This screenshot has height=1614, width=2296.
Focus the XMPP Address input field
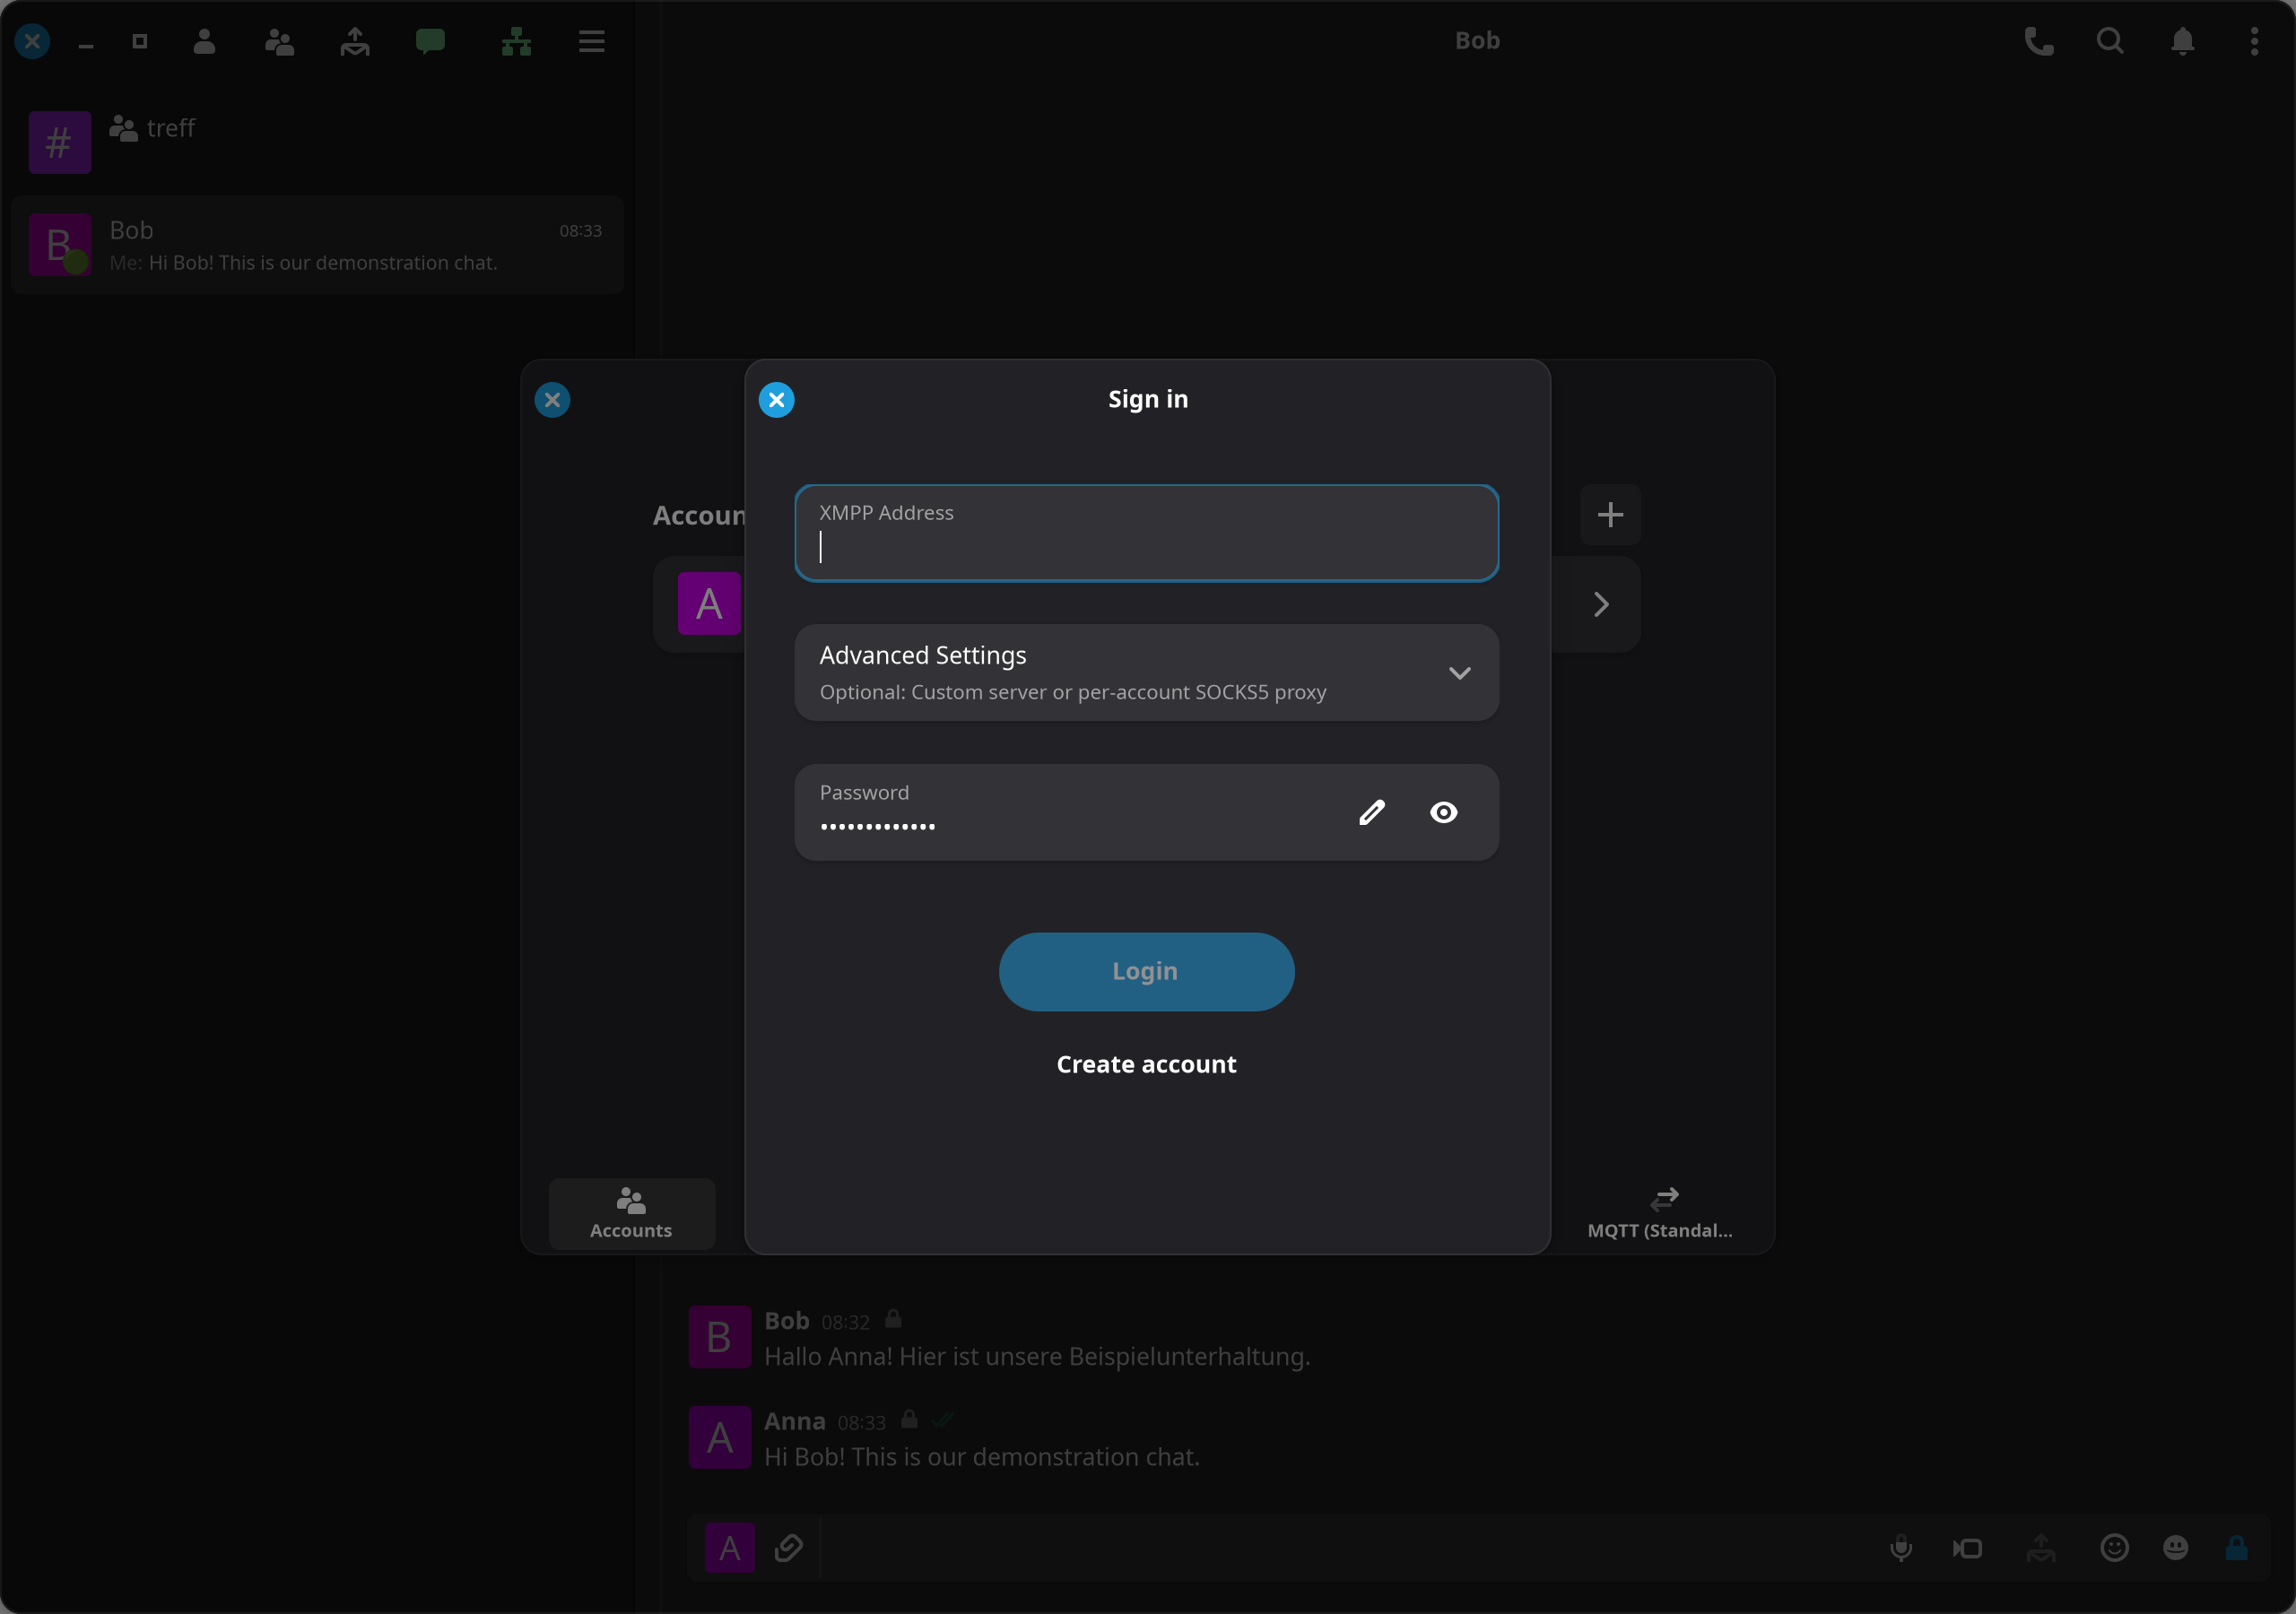[x=1146, y=533]
